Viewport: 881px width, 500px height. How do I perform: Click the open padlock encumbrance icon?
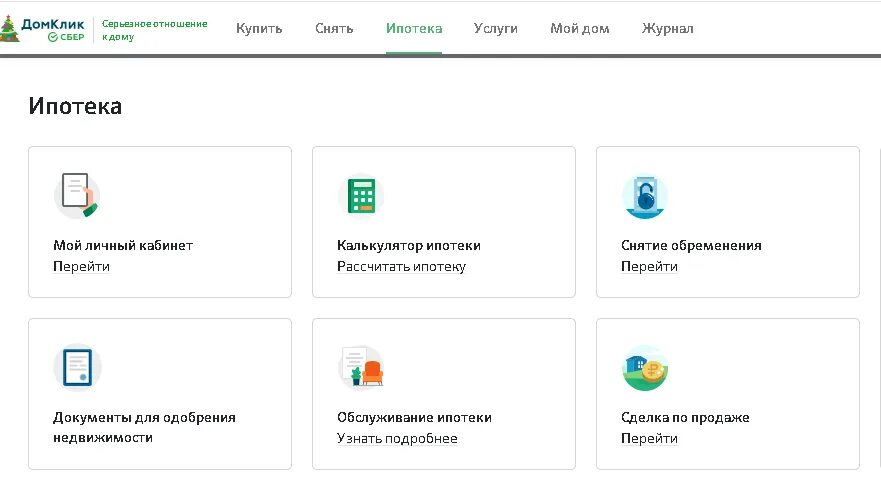pyautogui.click(x=645, y=196)
